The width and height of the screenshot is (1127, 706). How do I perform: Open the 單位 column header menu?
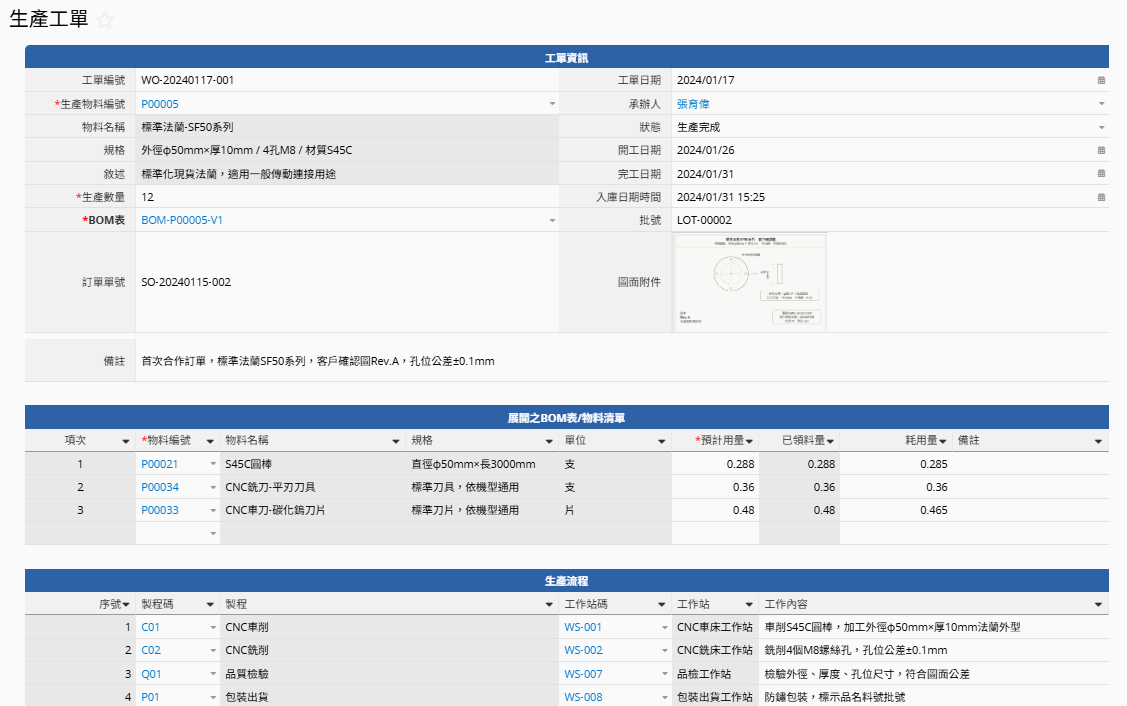click(x=661, y=441)
